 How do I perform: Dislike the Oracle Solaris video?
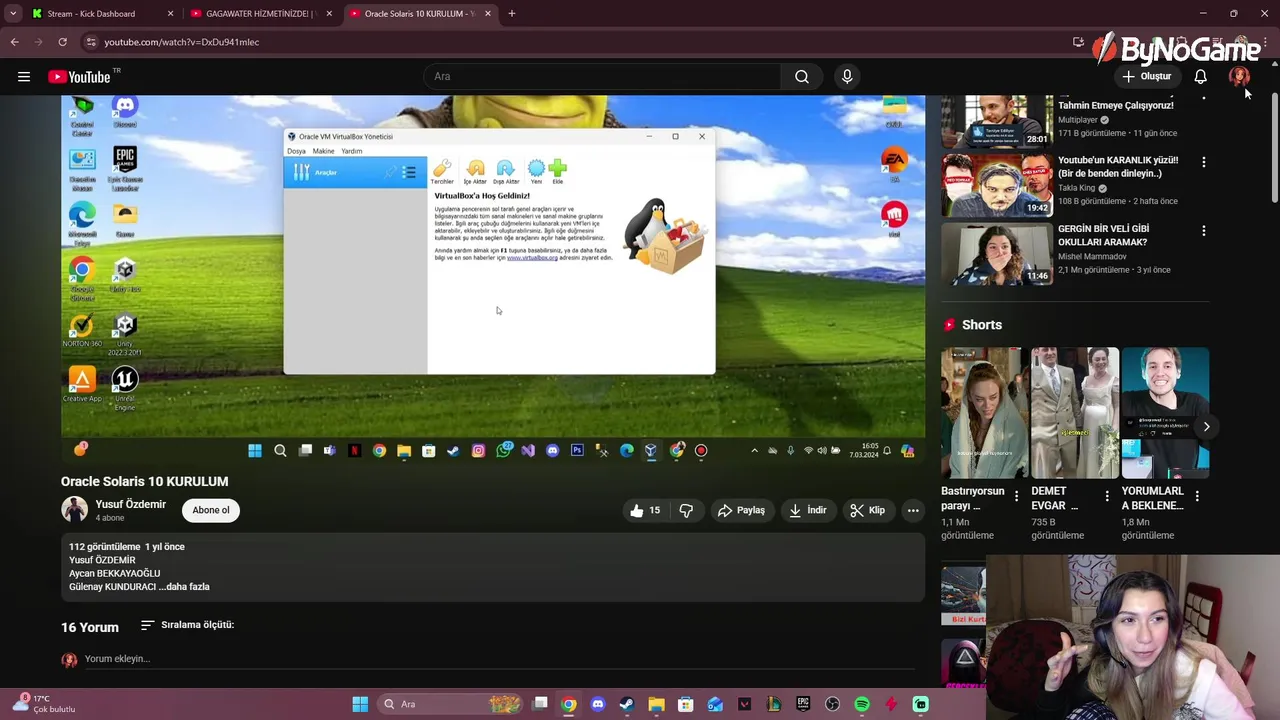686,510
